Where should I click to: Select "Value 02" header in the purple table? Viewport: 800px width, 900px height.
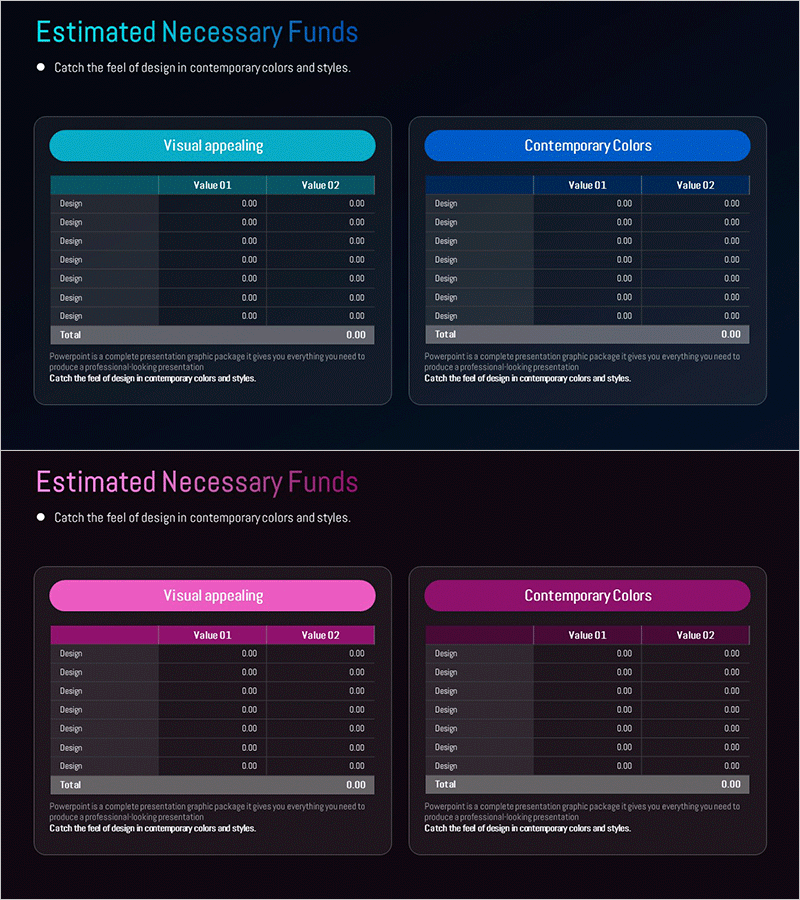pos(695,635)
